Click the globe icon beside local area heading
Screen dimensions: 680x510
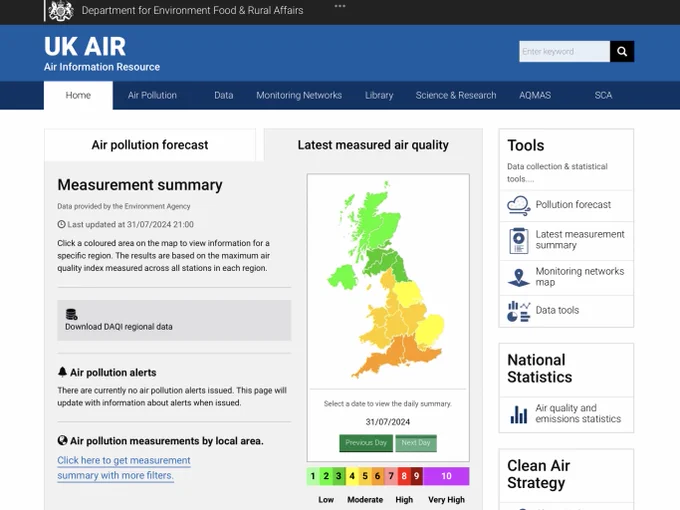click(x=62, y=440)
